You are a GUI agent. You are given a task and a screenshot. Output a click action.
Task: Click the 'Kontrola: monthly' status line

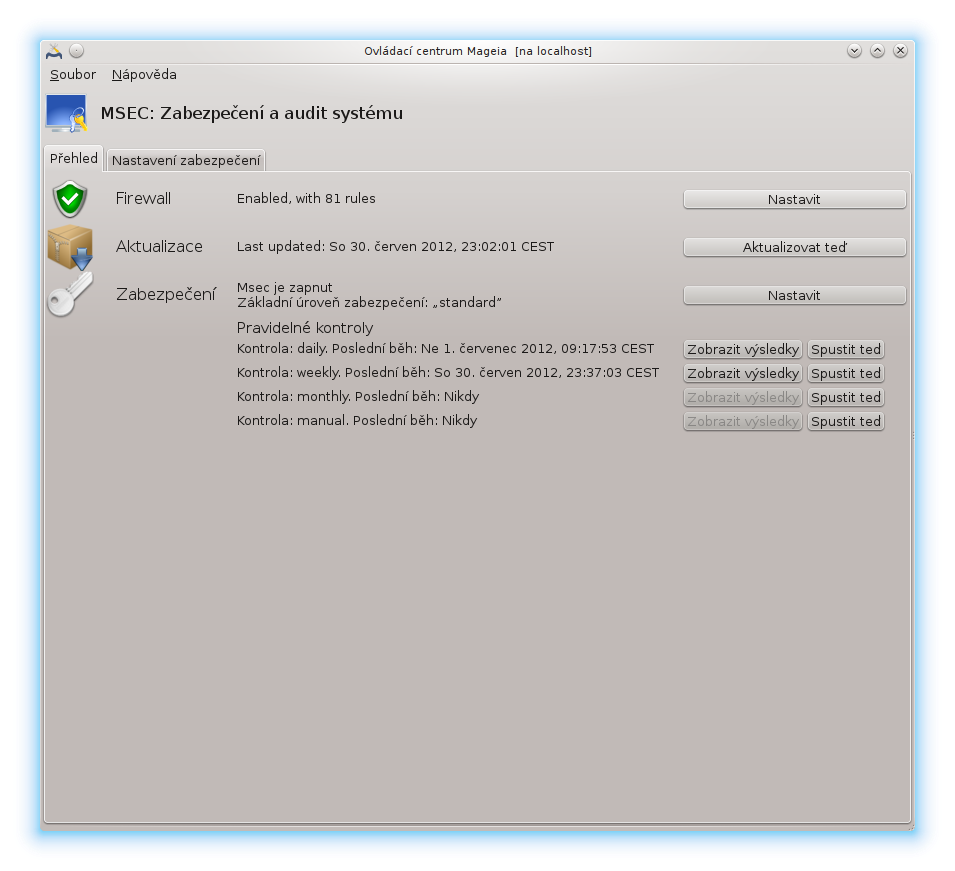click(x=358, y=397)
